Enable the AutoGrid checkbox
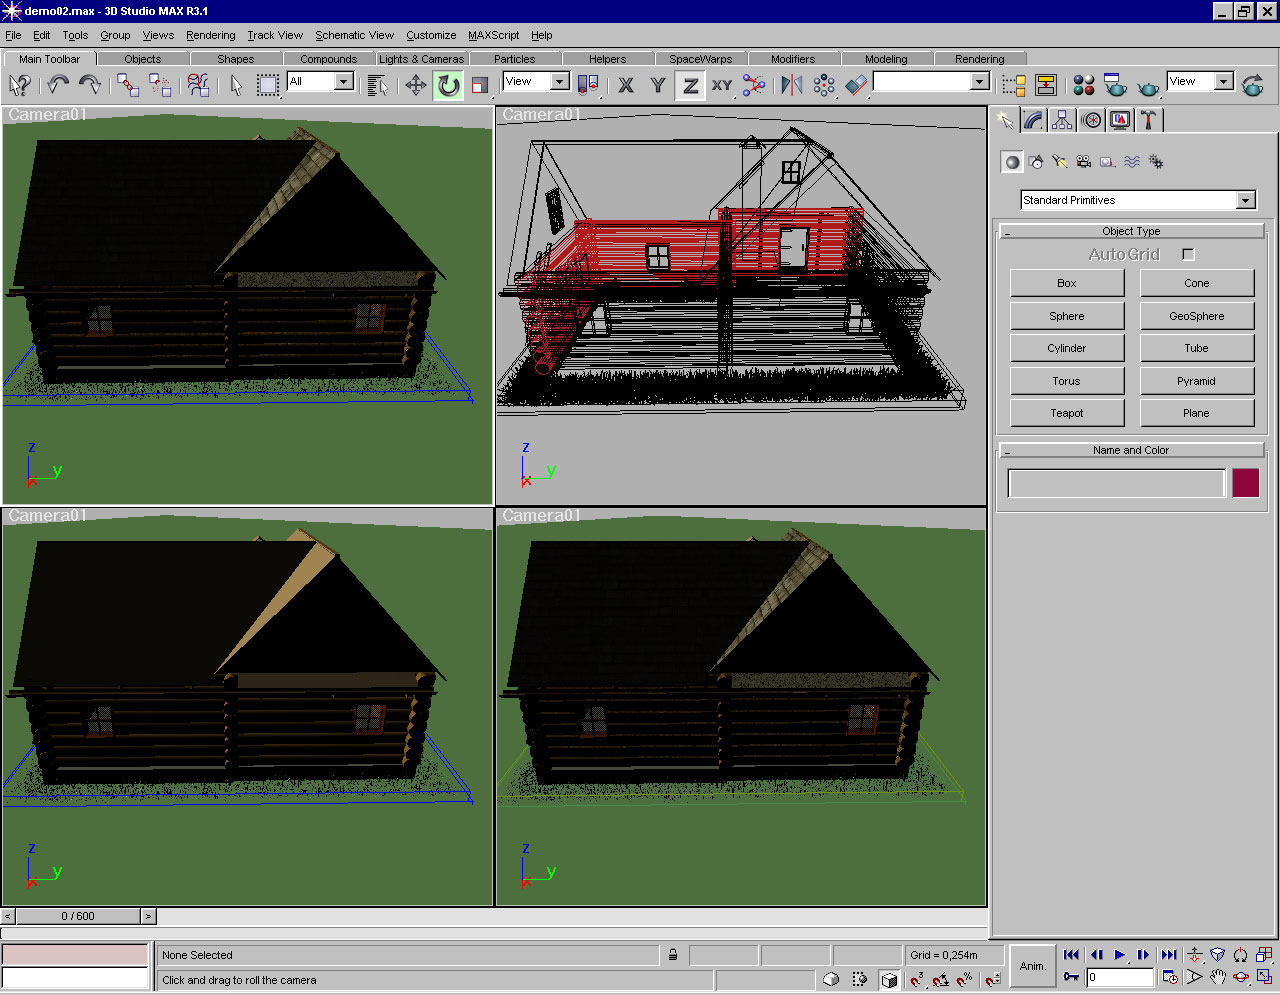 coord(1188,255)
